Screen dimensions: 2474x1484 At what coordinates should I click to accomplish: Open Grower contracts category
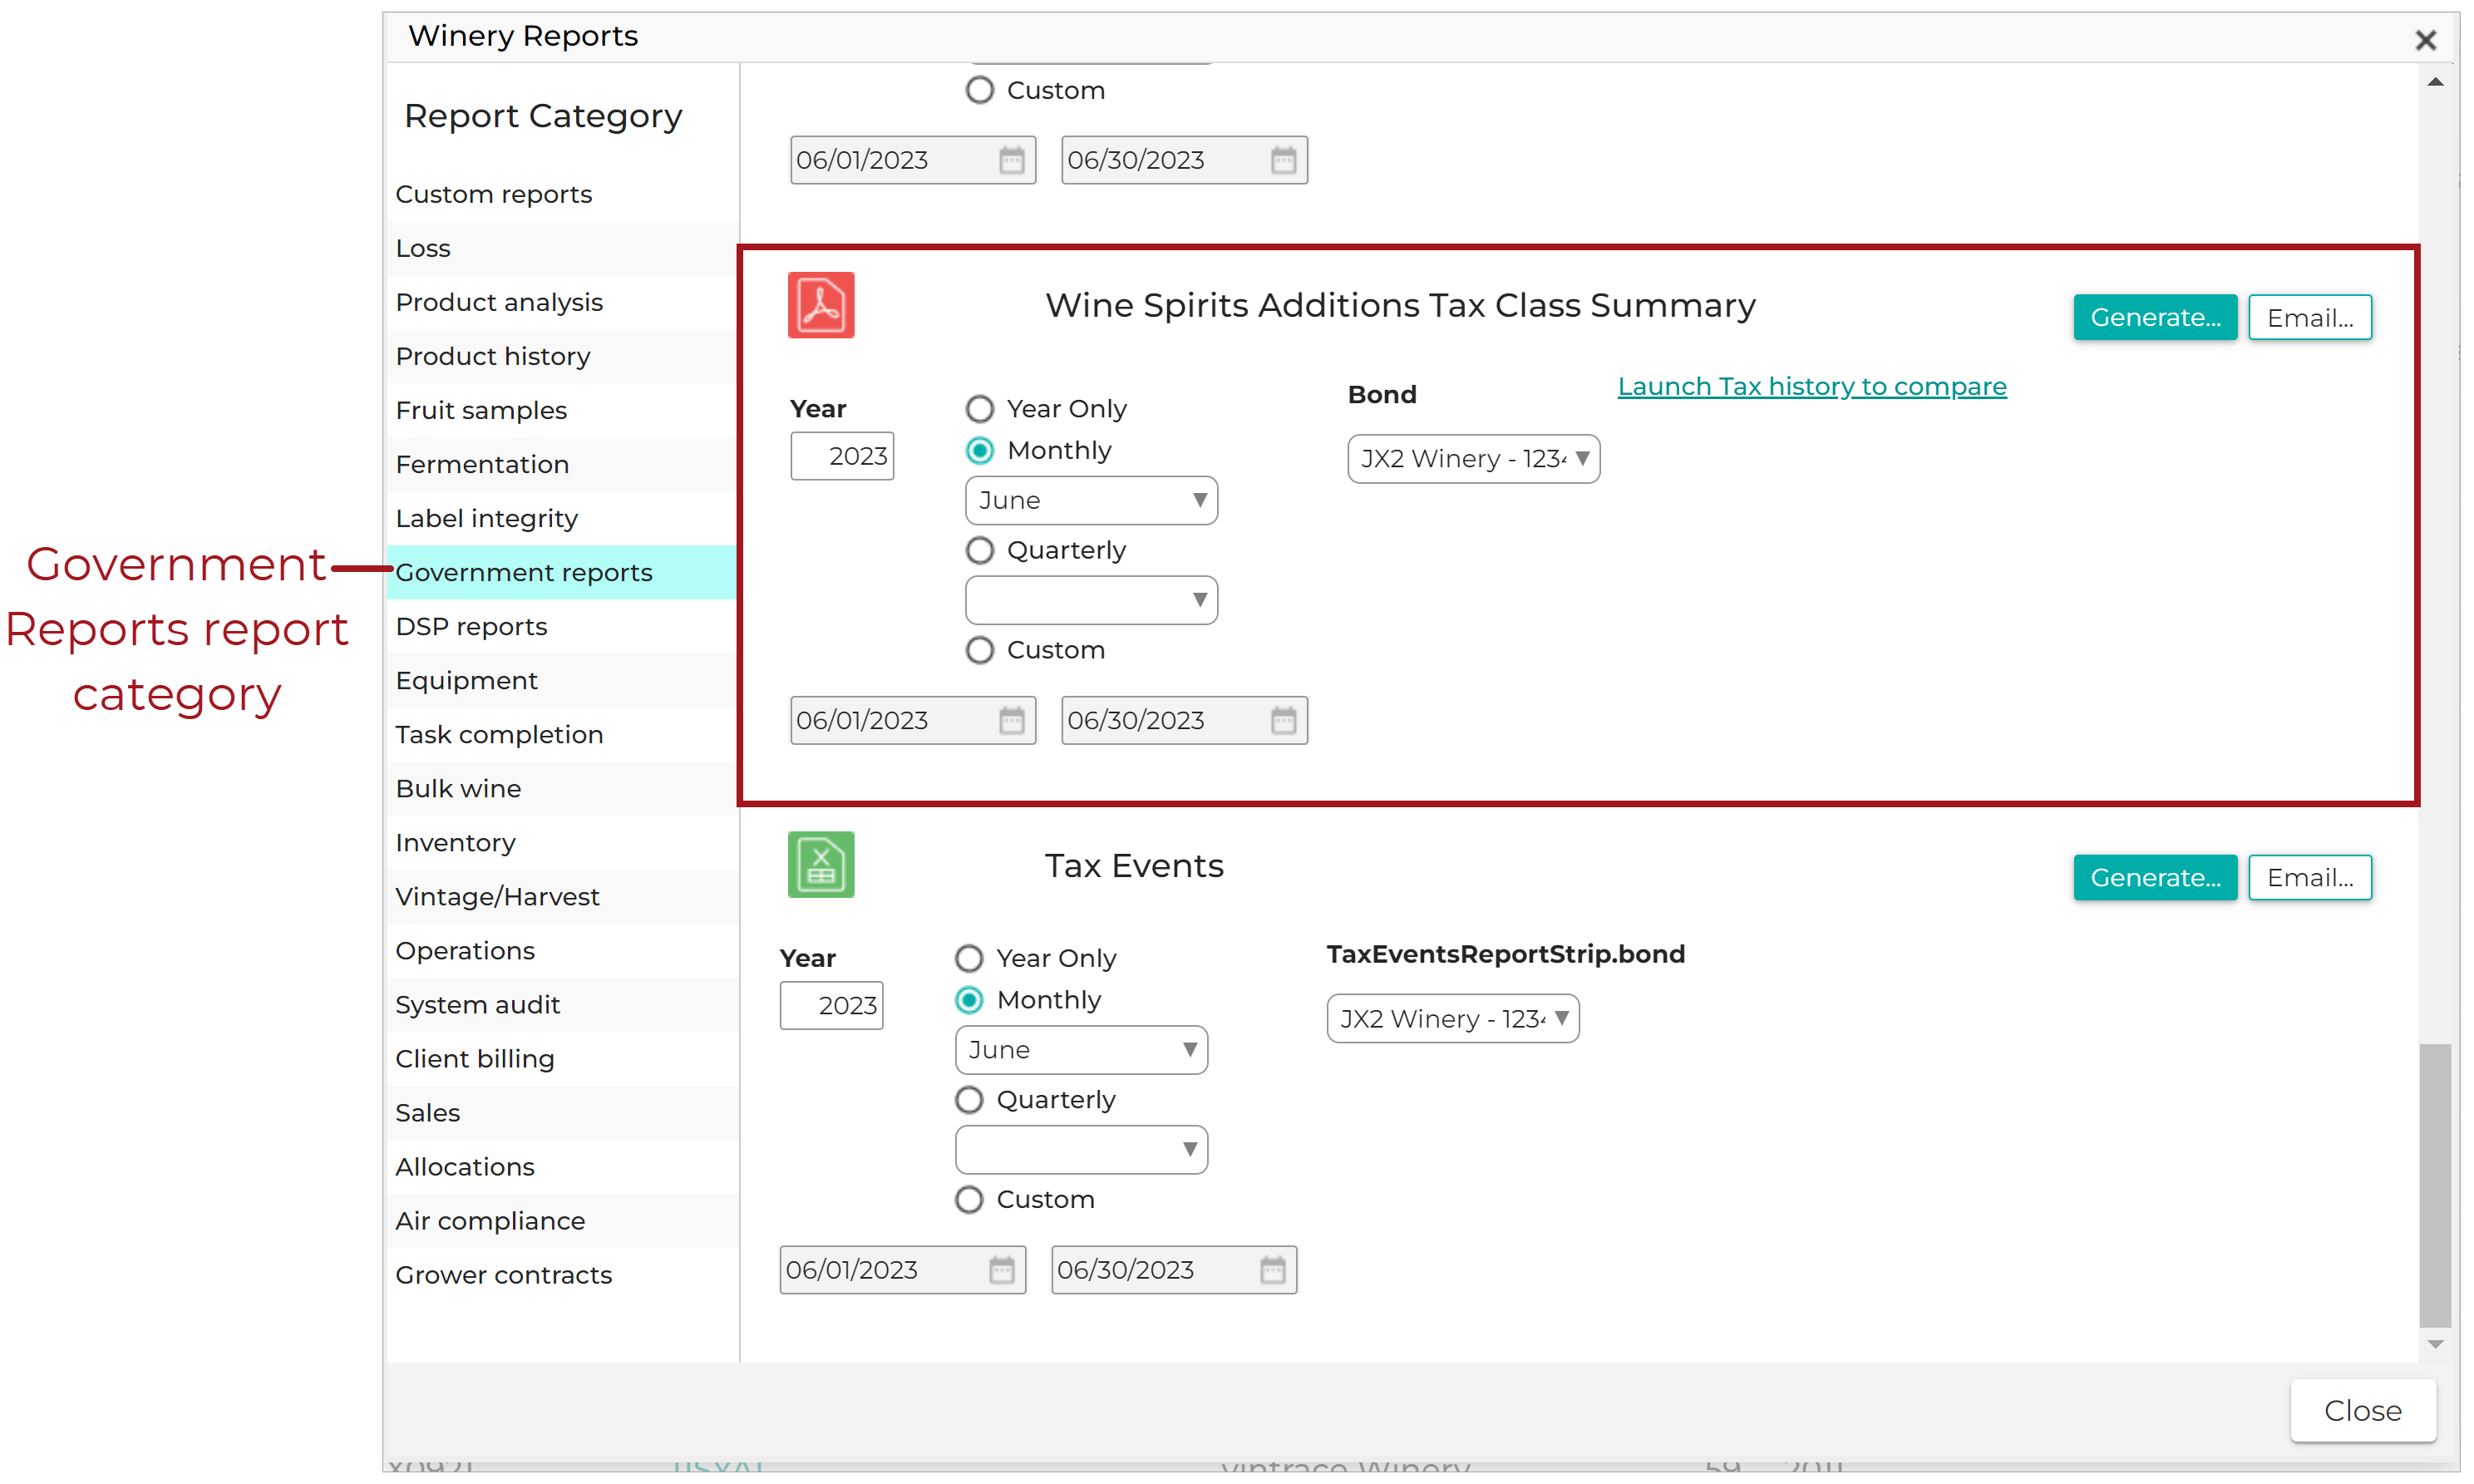562,1274
